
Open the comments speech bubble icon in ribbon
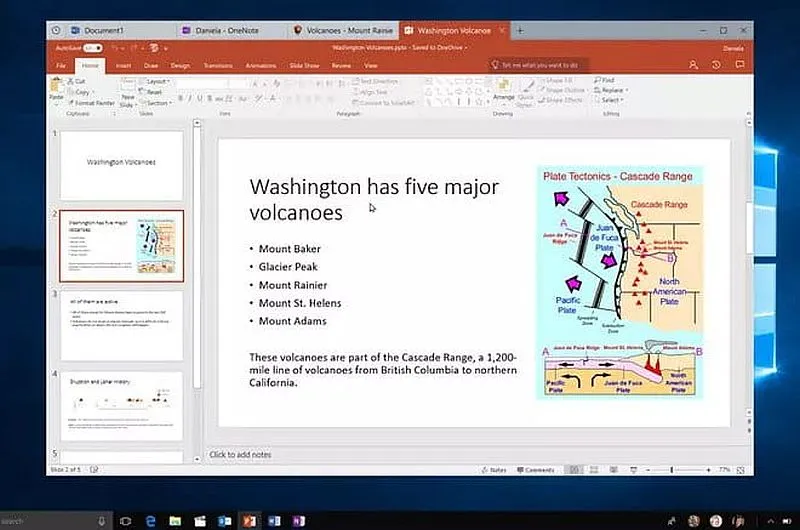point(739,64)
